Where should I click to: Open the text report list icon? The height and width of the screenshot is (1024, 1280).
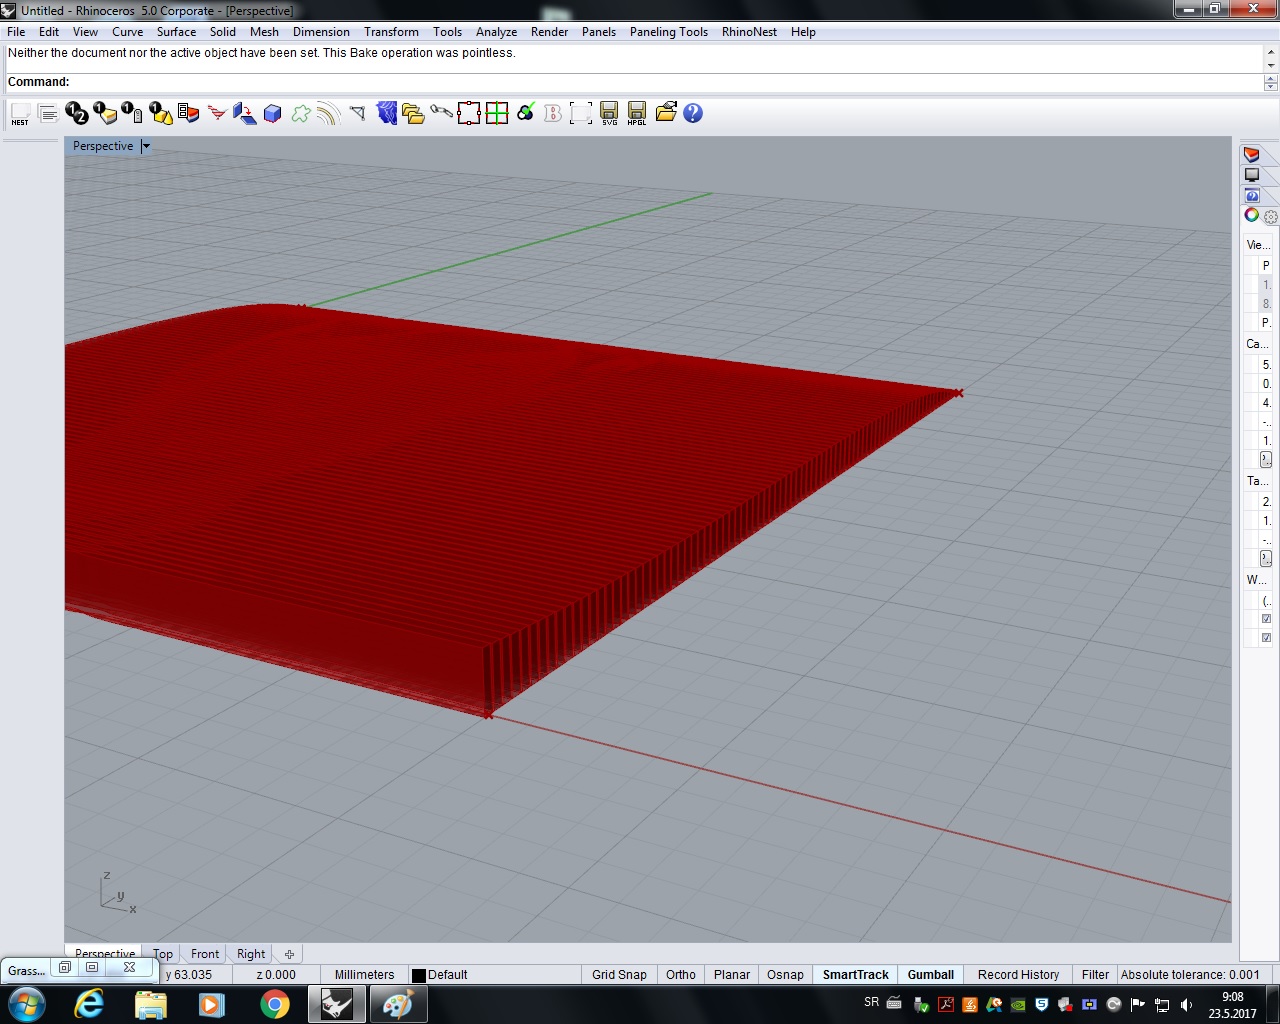click(x=48, y=114)
